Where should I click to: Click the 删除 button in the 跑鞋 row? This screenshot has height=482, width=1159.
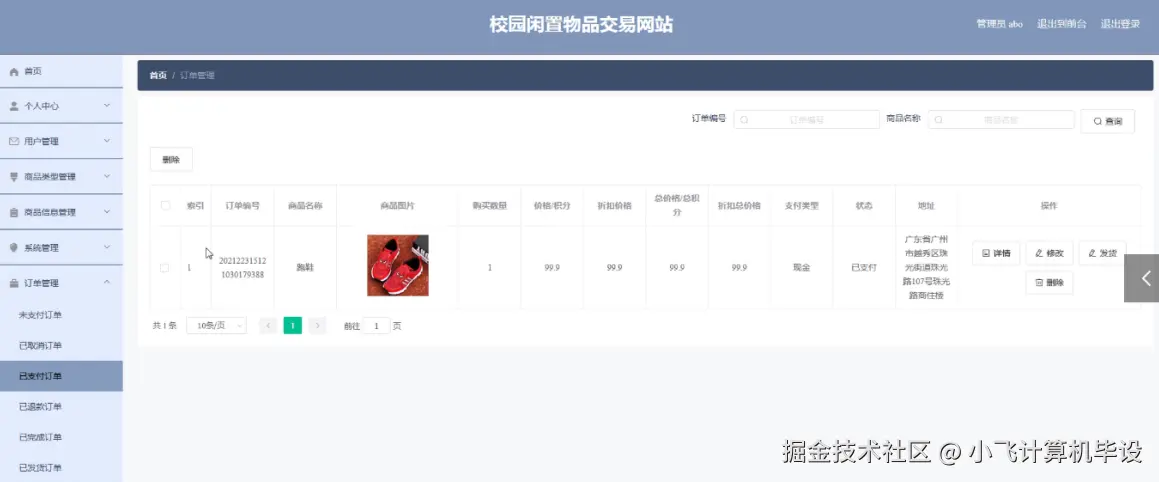point(1049,282)
